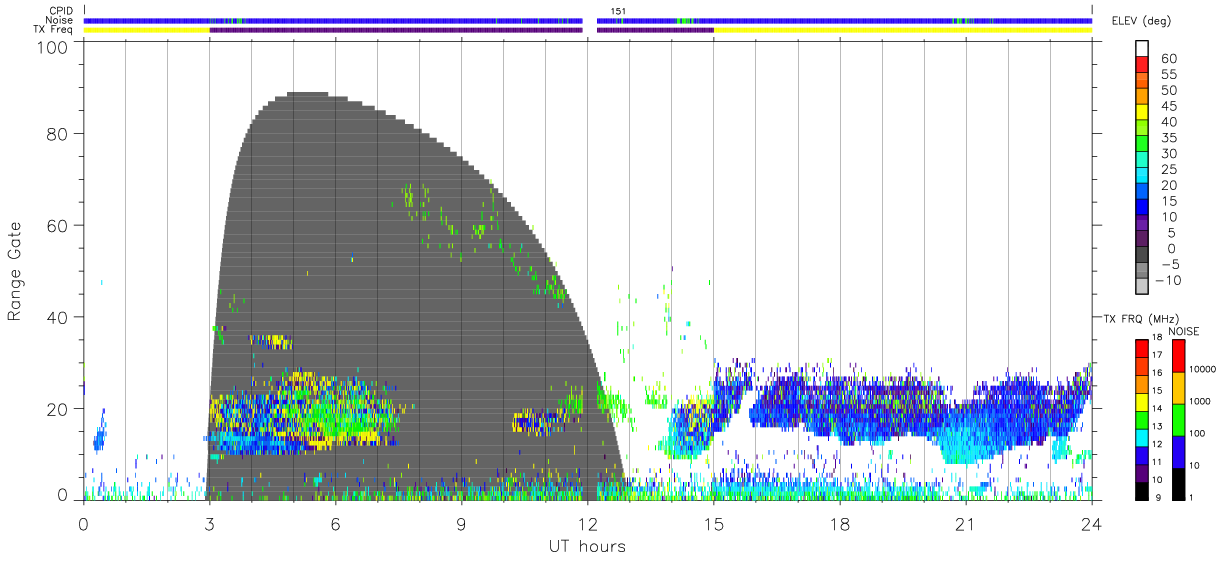Click black TX FRQ segment between 9 and 10

coord(1141,489)
